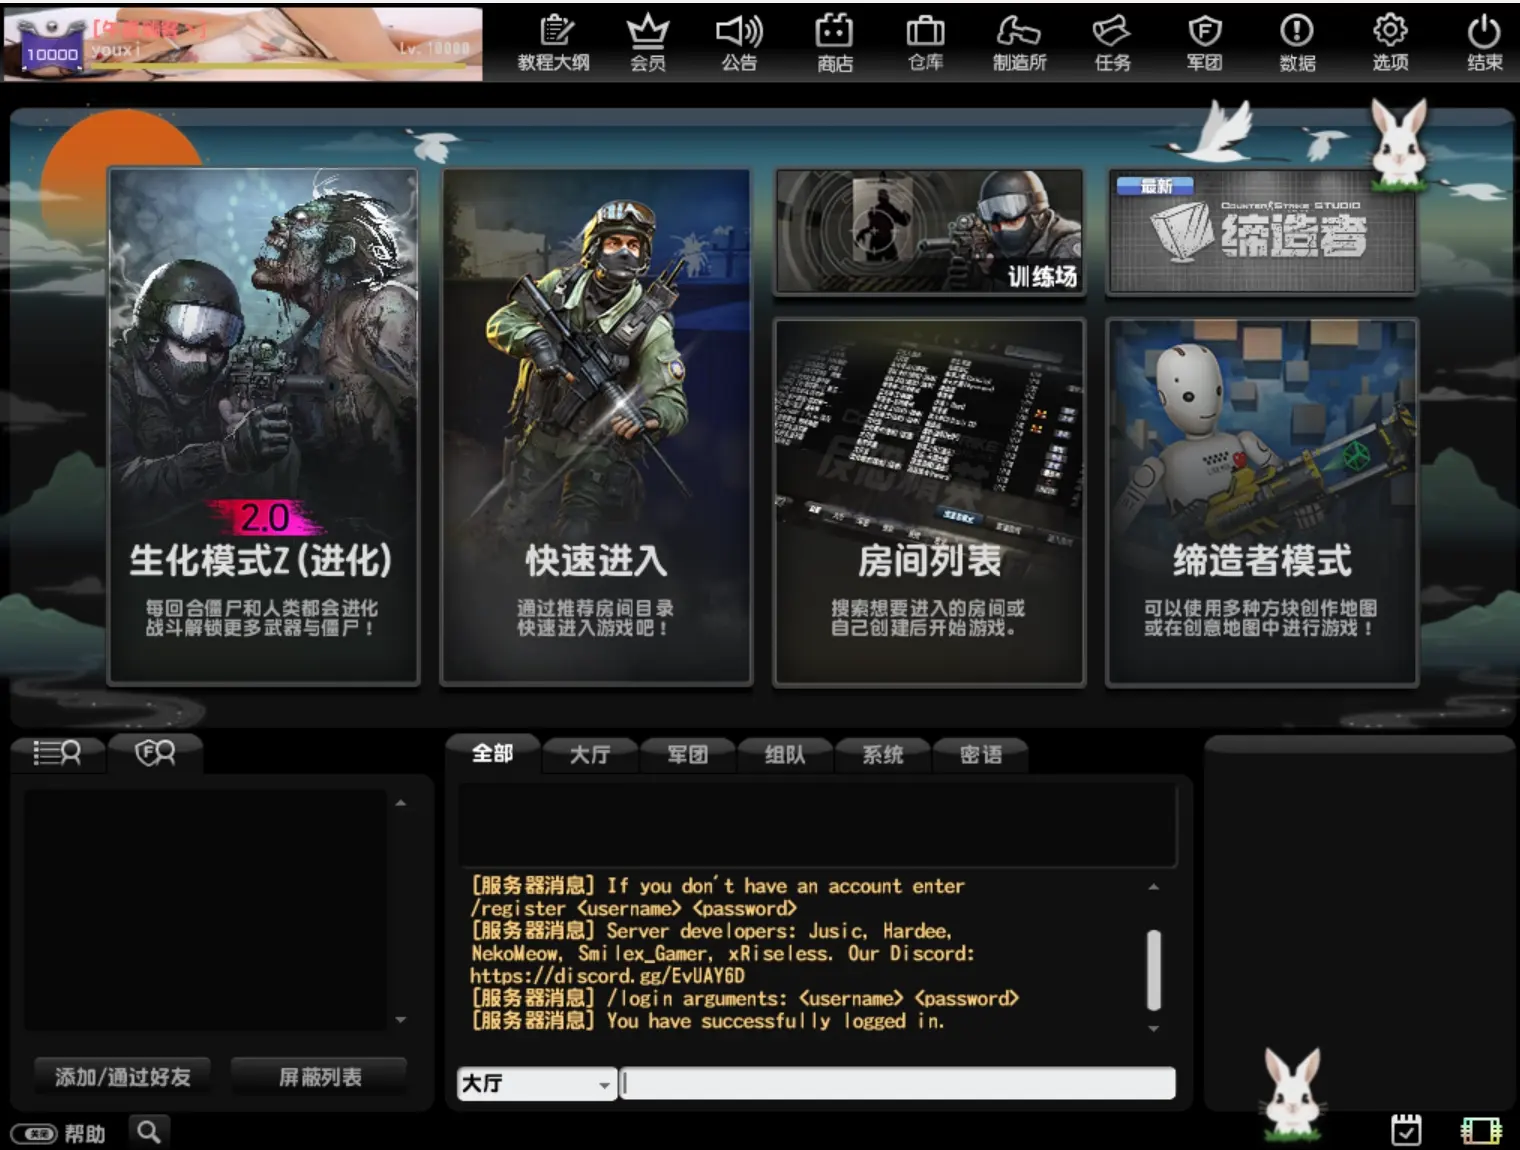This screenshot has width=1520, height=1150.
Task: Click the player experience progress bar
Action: click(x=280, y=66)
